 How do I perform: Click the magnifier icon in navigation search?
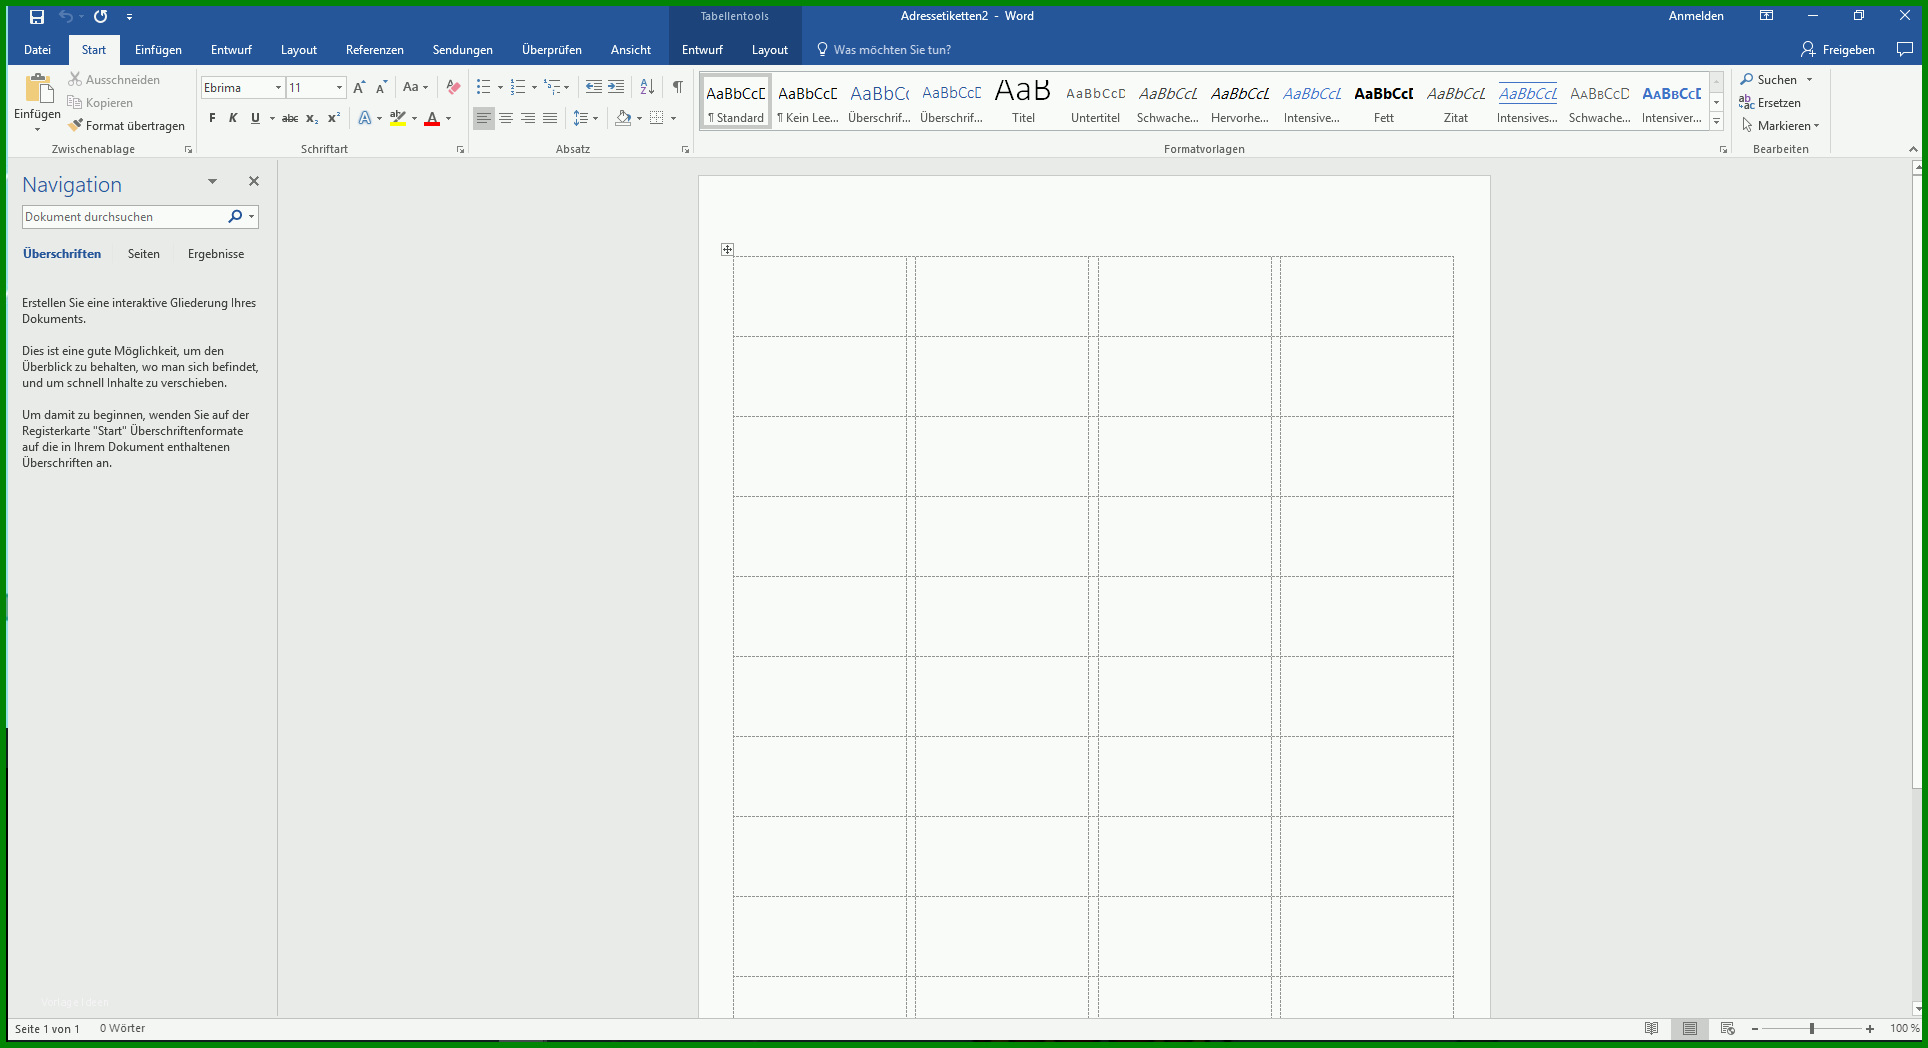235,216
